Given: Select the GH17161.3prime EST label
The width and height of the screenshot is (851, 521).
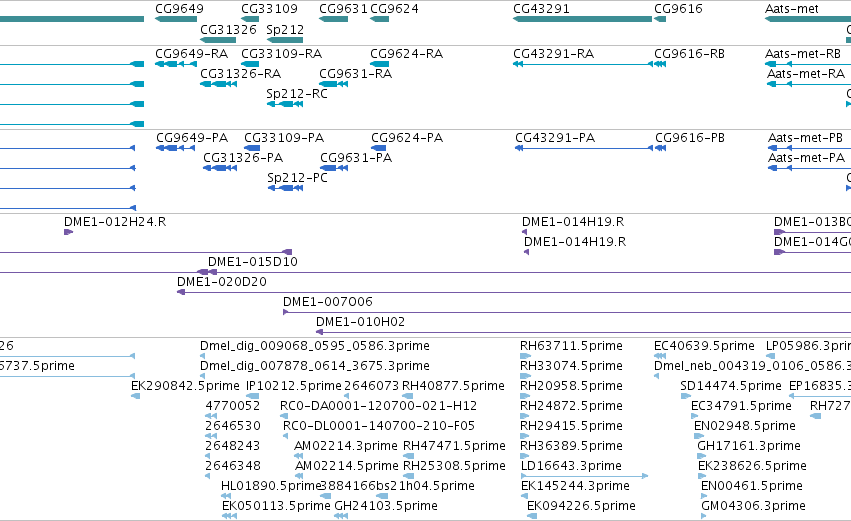Looking at the screenshot, I should [749, 446].
